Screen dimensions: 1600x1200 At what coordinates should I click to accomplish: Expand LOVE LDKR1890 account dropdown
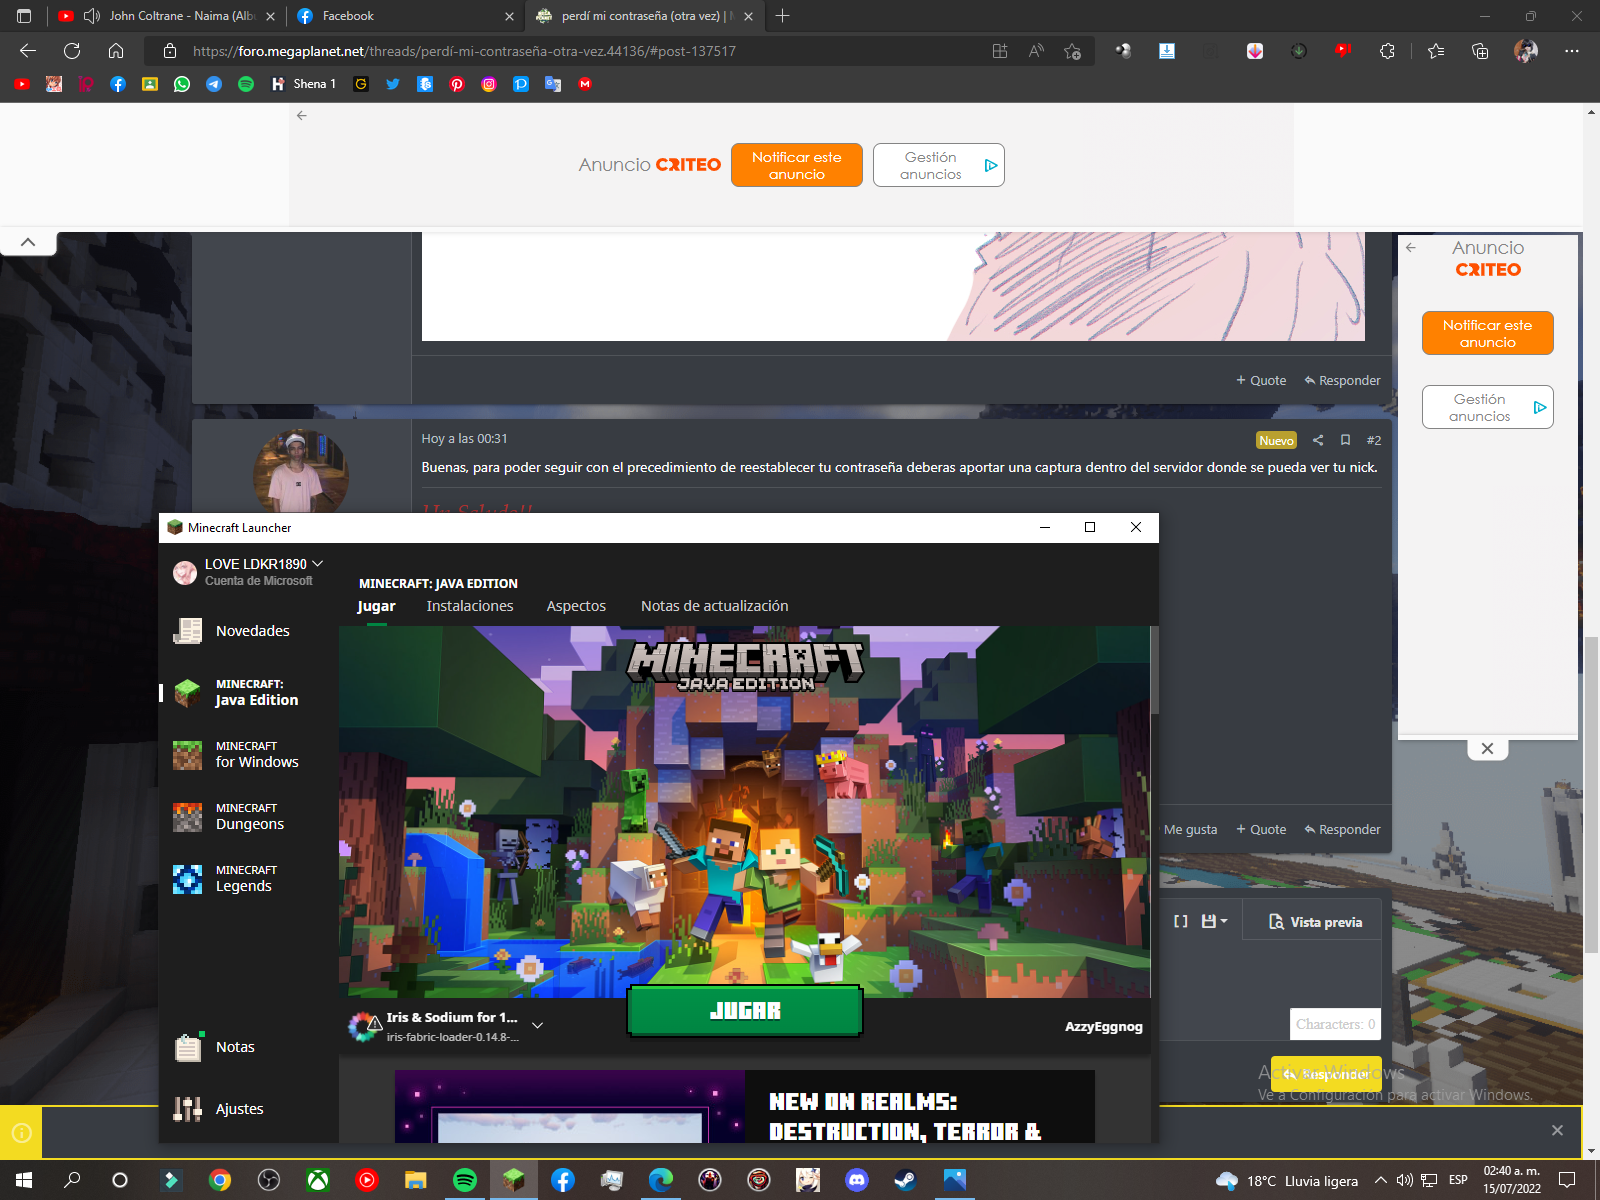(317, 564)
